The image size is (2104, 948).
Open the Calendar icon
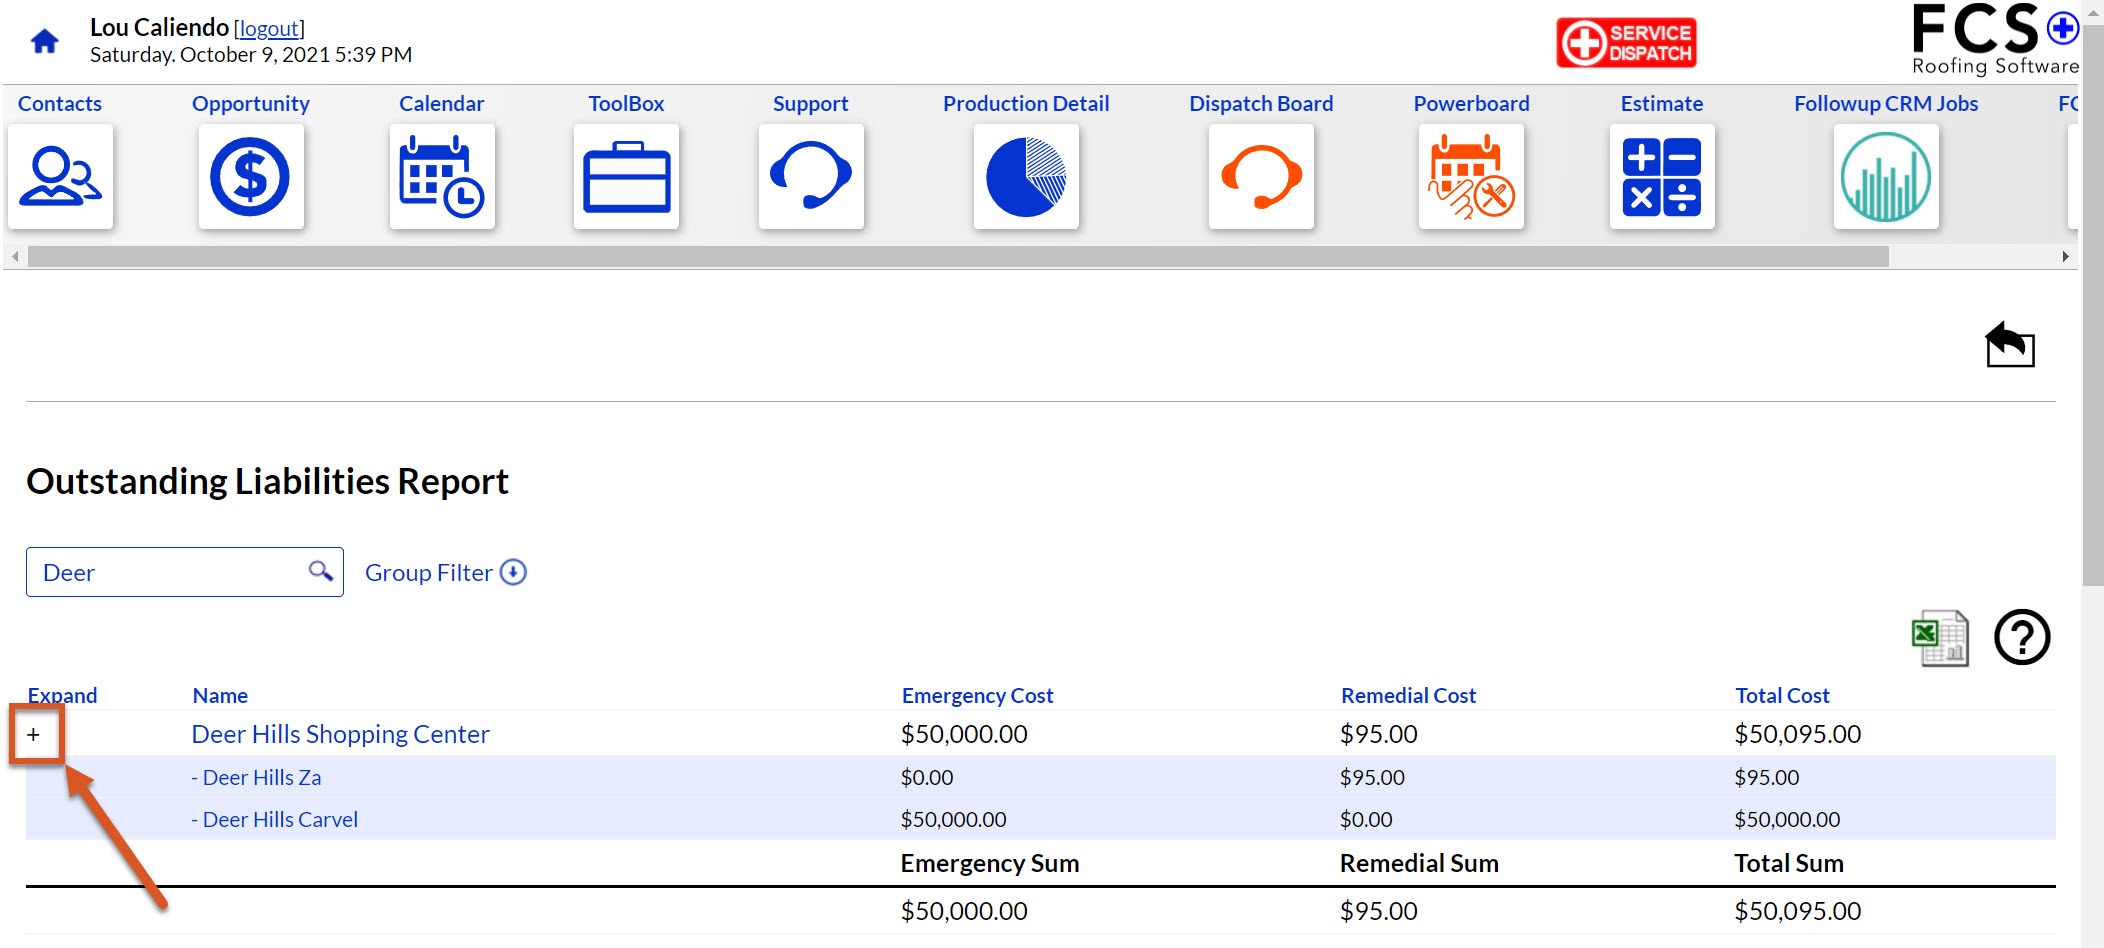pyautogui.click(x=442, y=177)
